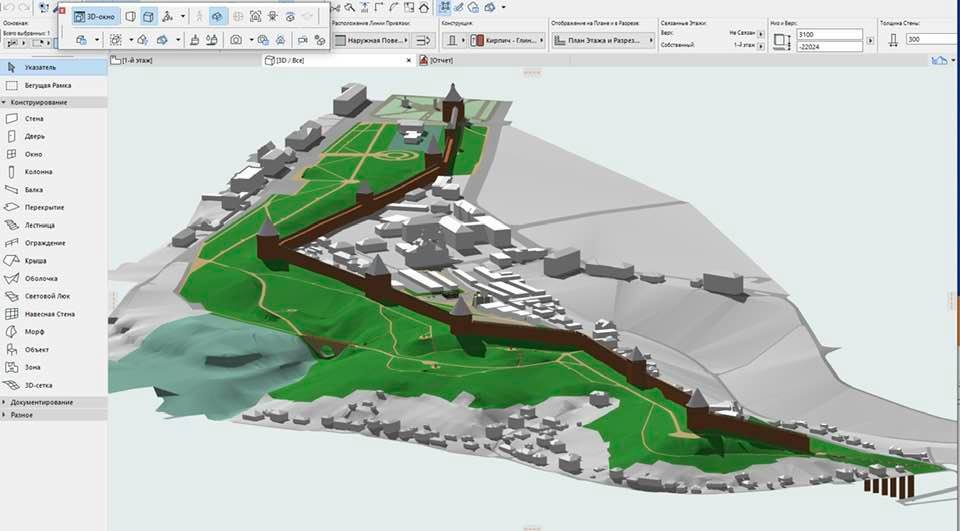Open dropdown next to 3D projection icon
The width and height of the screenshot is (960, 531).
pyautogui.click(x=182, y=17)
